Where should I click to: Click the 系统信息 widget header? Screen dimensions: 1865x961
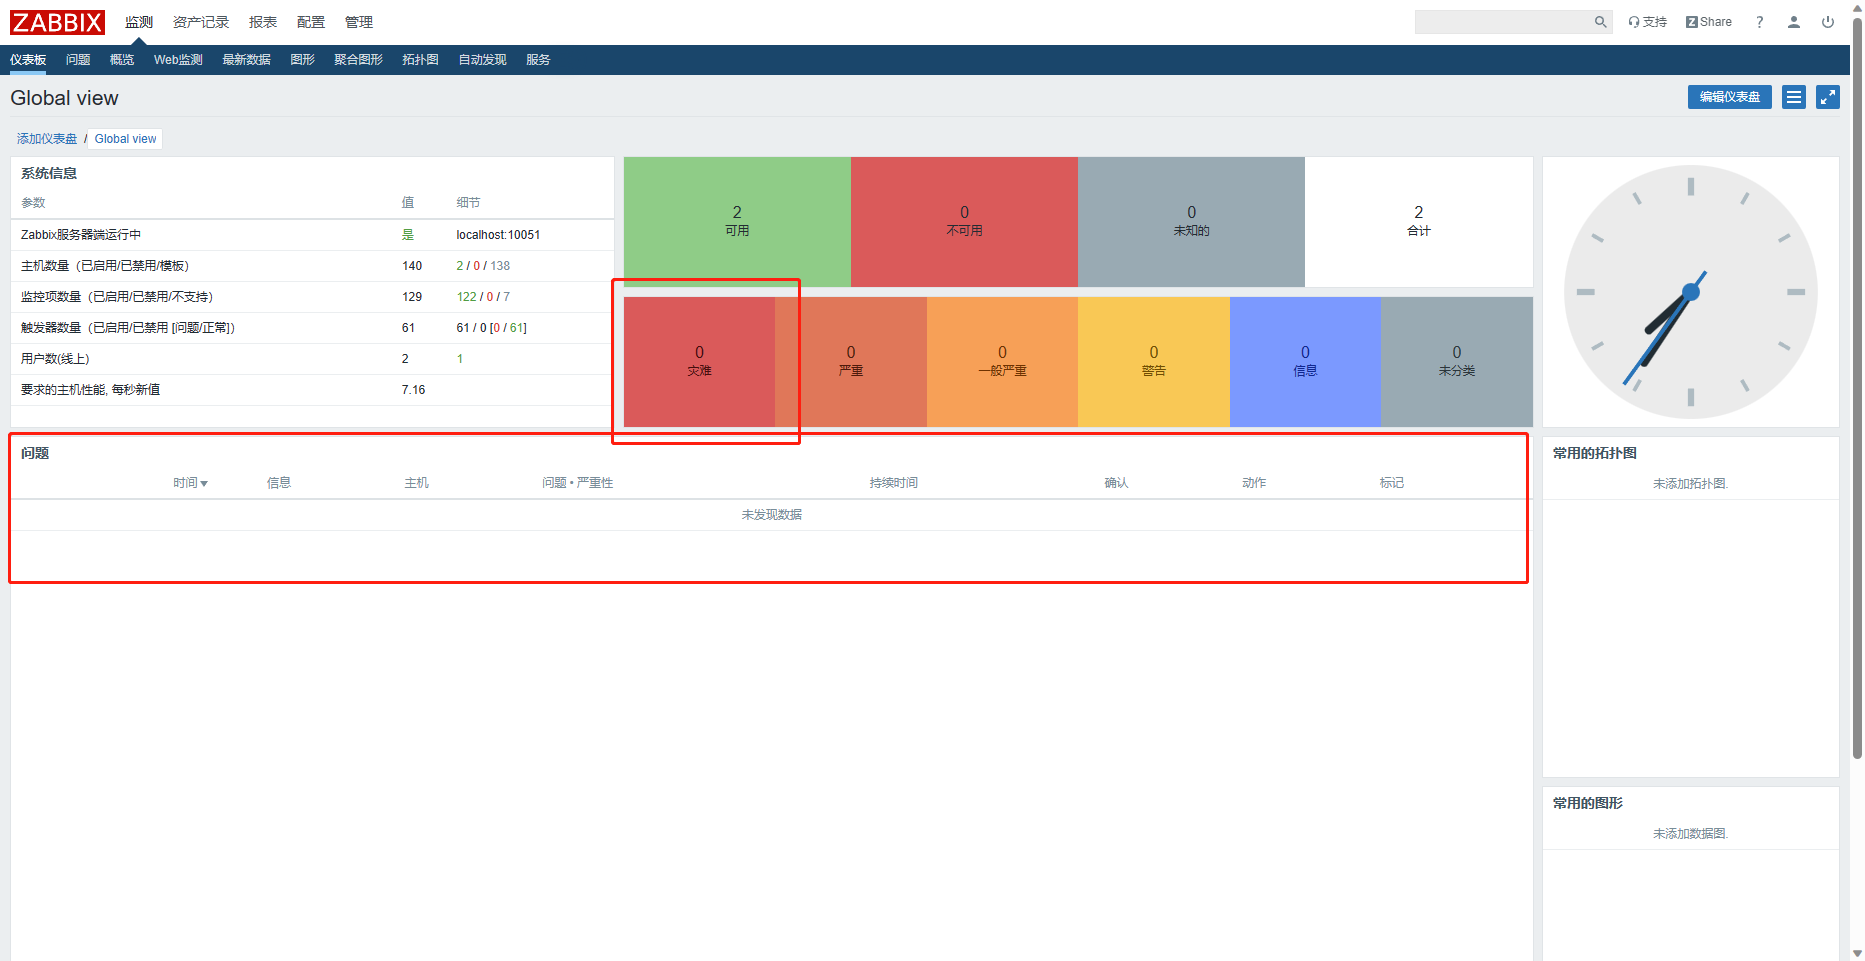tap(49, 173)
